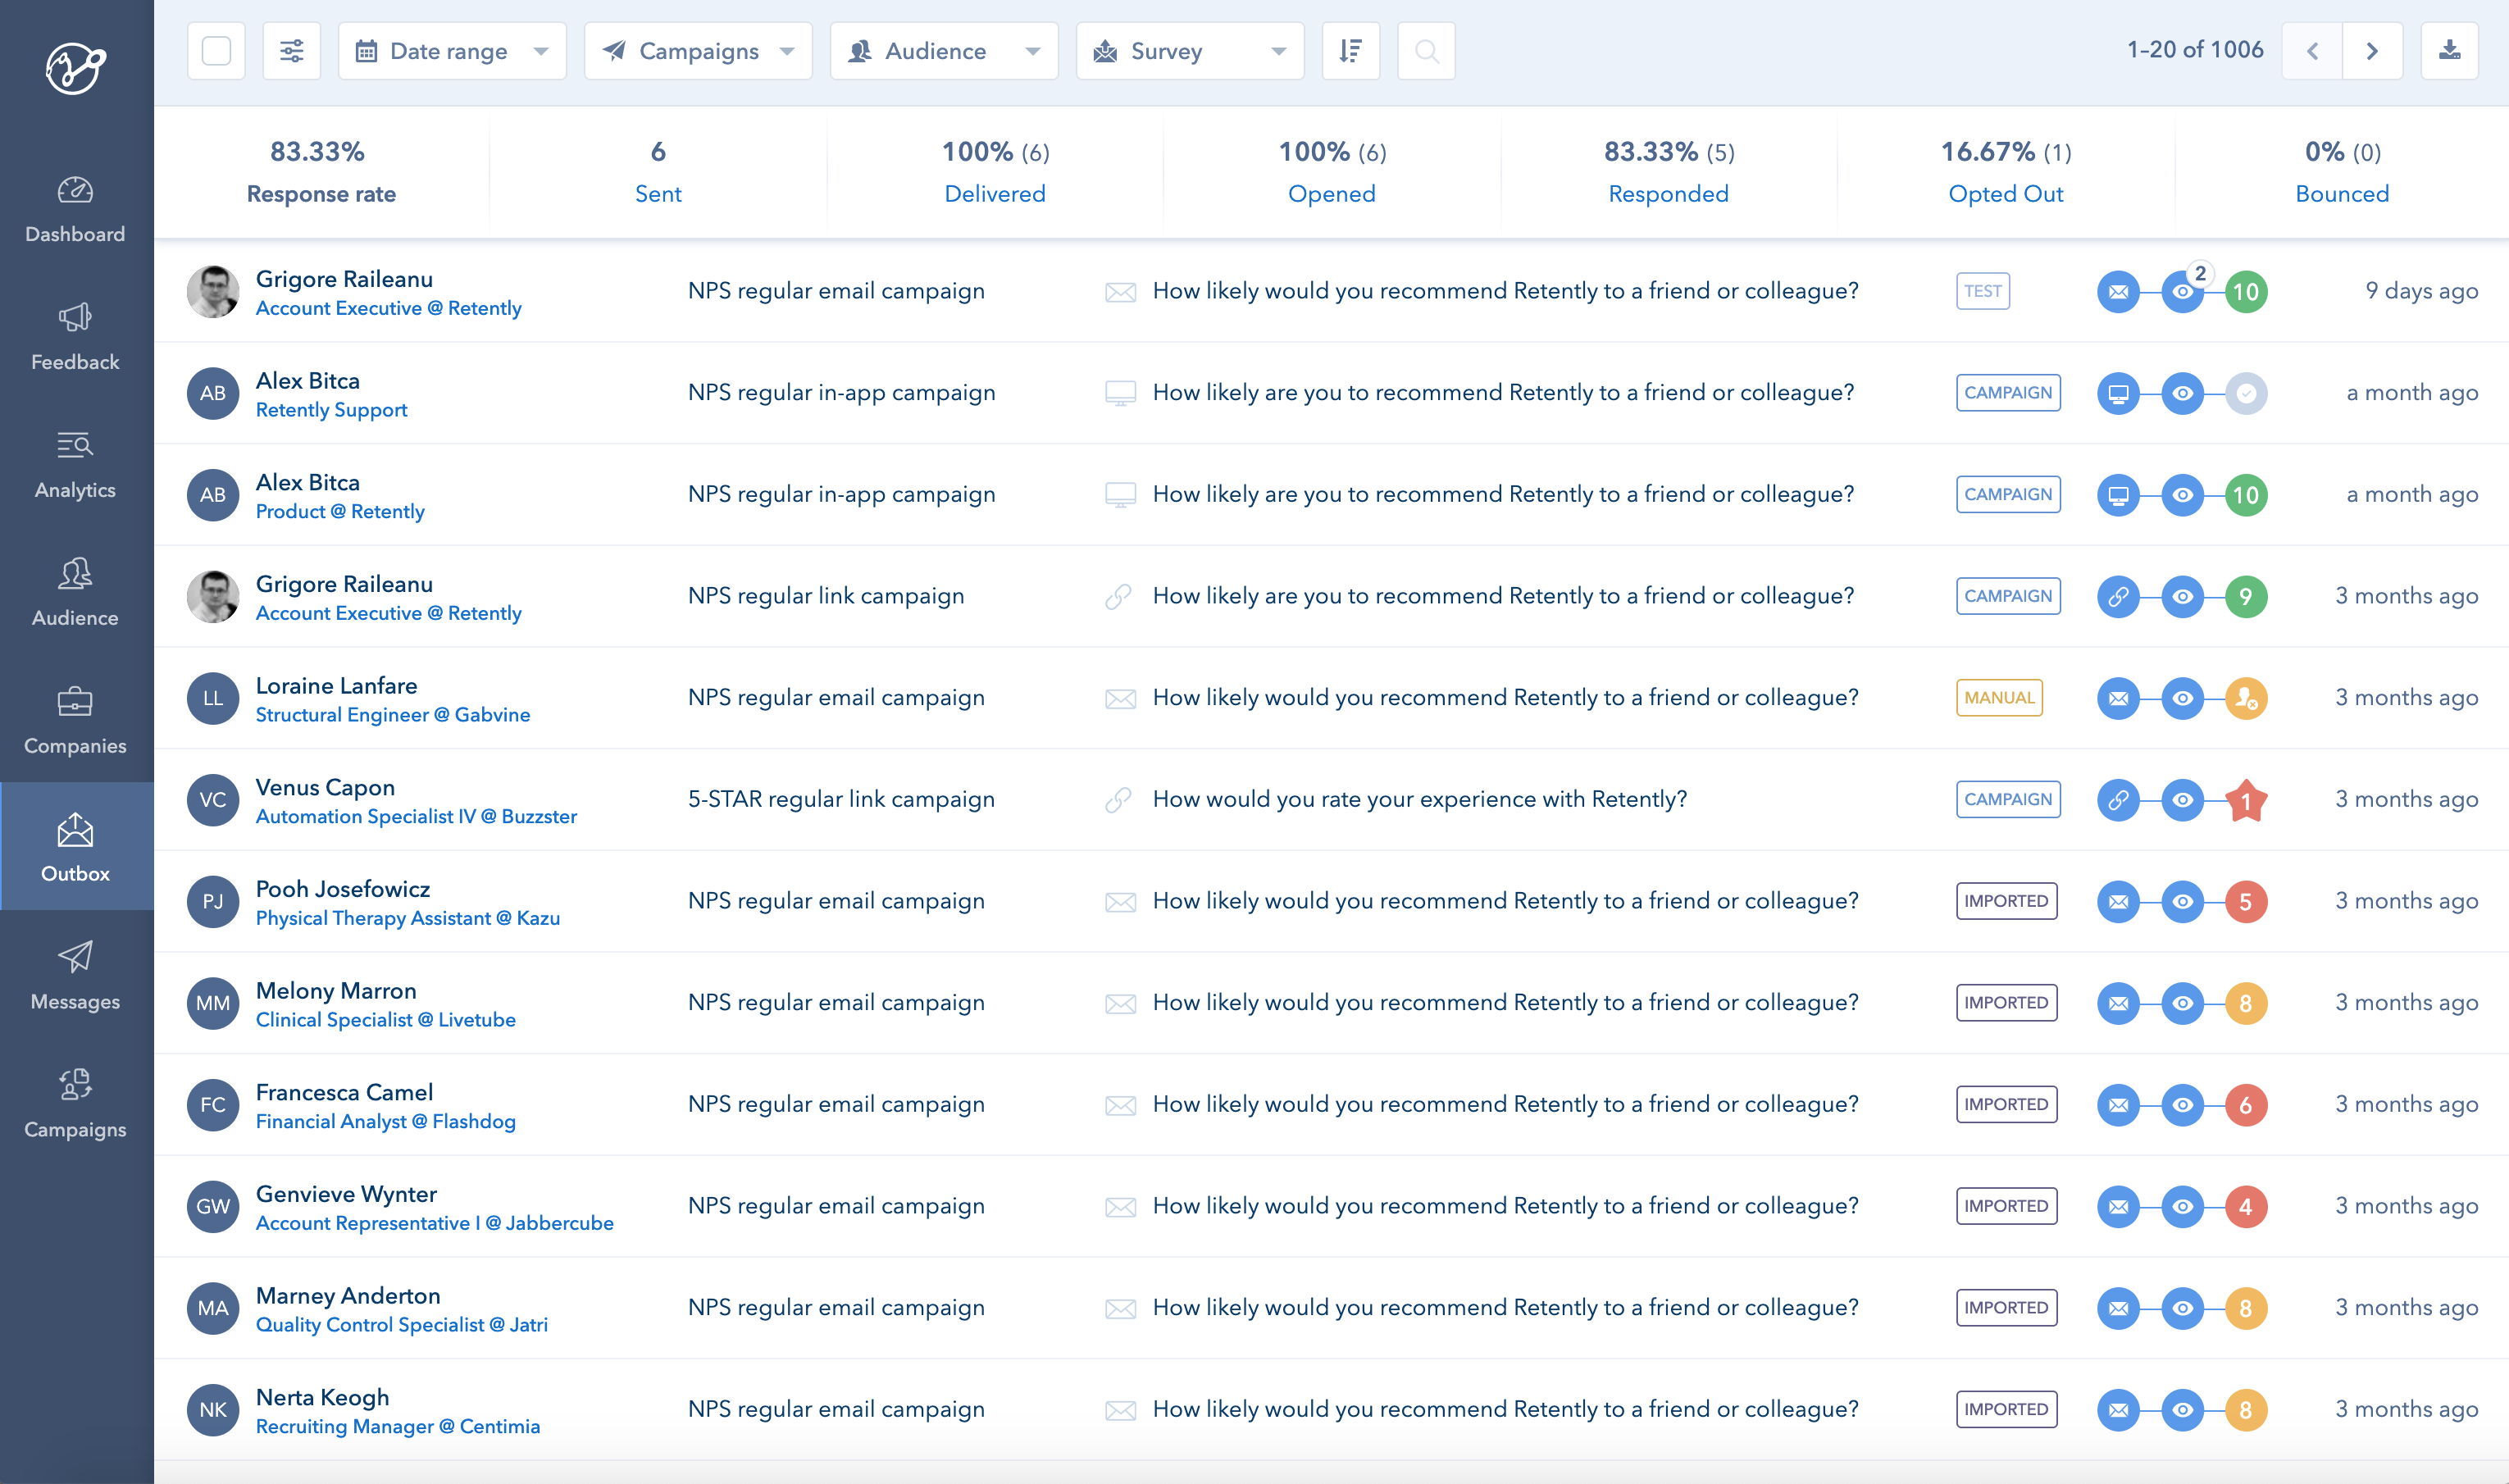The image size is (2509, 1484).
Task: Click the orange score 8 in Melony Marron row
Action: click(2246, 1003)
